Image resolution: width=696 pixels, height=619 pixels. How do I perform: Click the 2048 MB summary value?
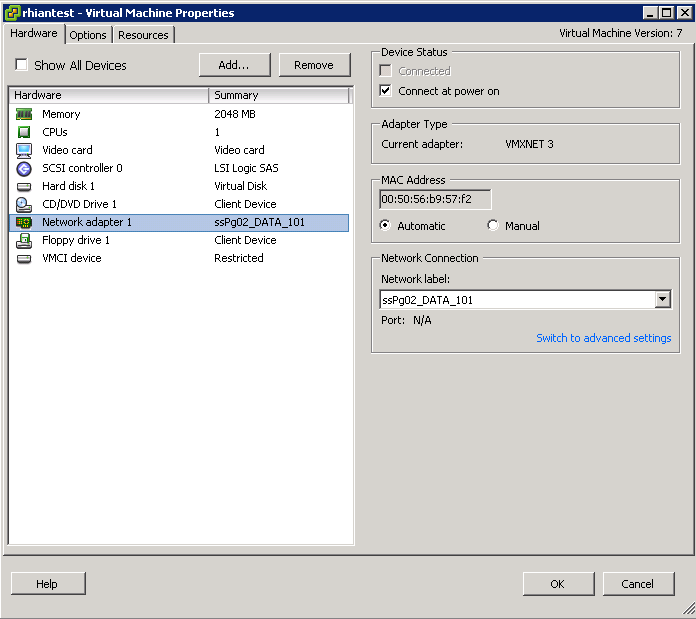pos(235,114)
